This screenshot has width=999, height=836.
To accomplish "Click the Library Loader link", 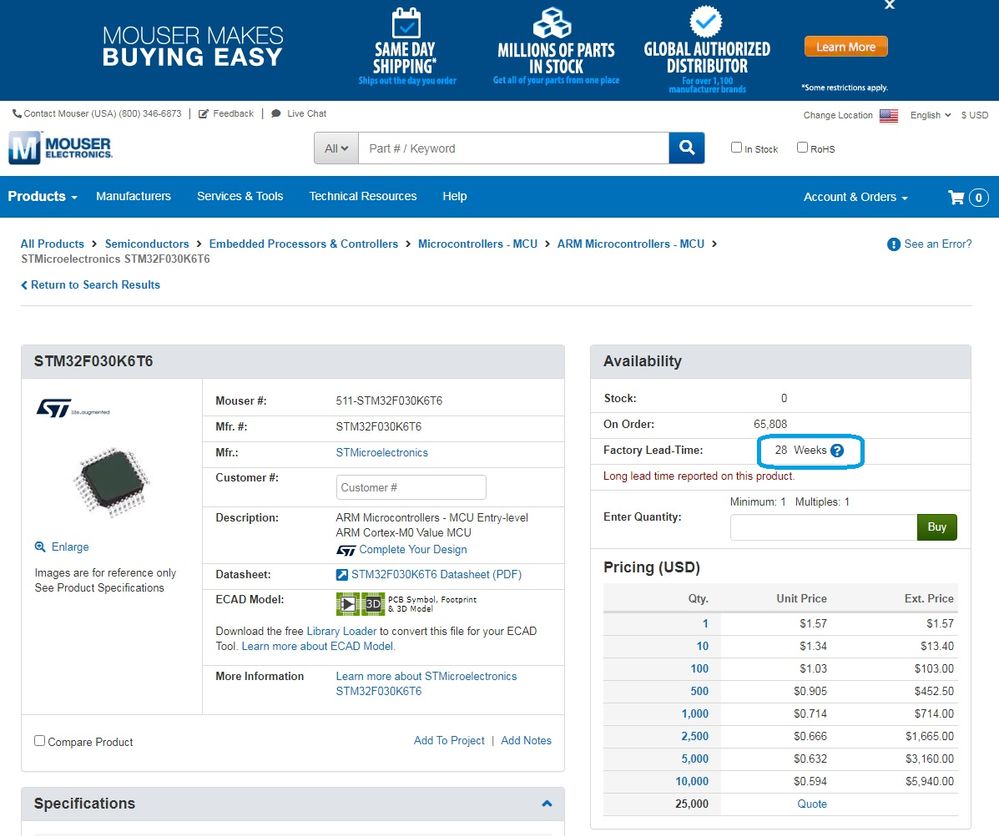I will (x=341, y=631).
